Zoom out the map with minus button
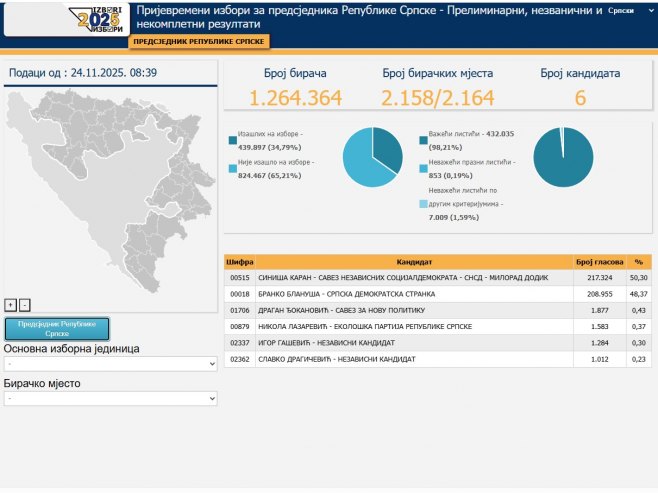This screenshot has height=493, width=658. pos(25,304)
